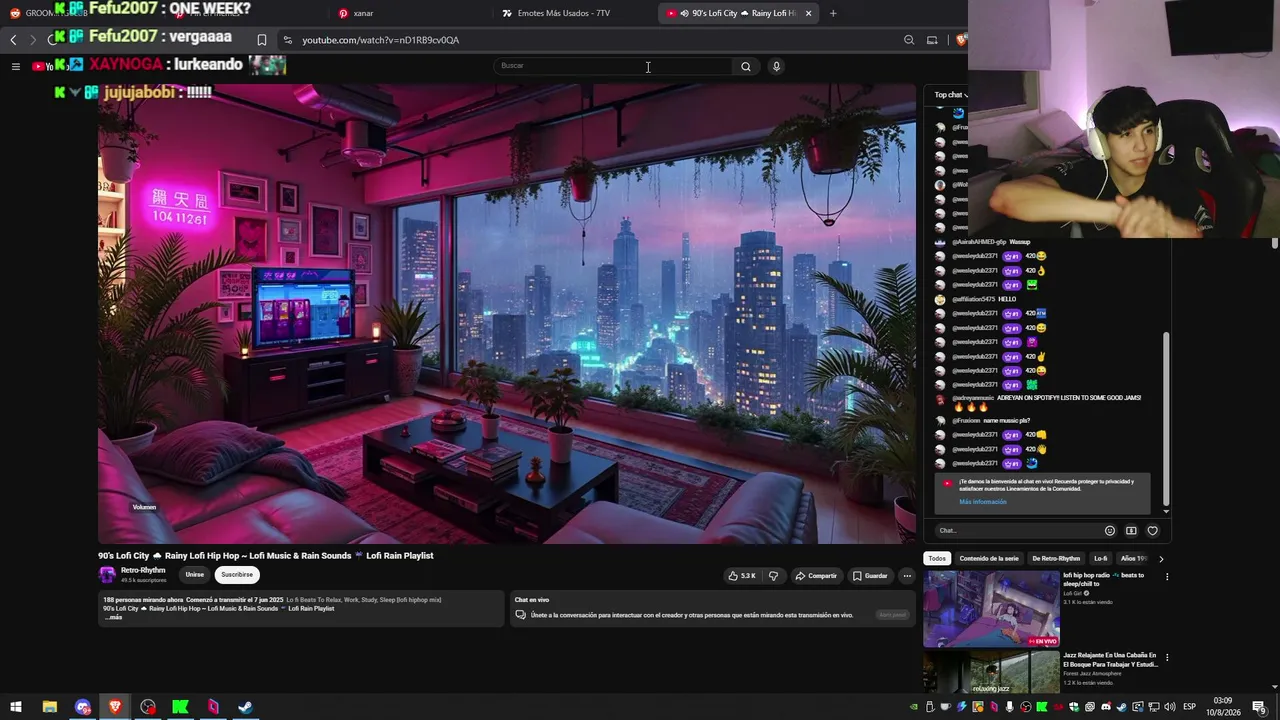Like the video with thumbs up
Screen dimensions: 1280x720
741,576
